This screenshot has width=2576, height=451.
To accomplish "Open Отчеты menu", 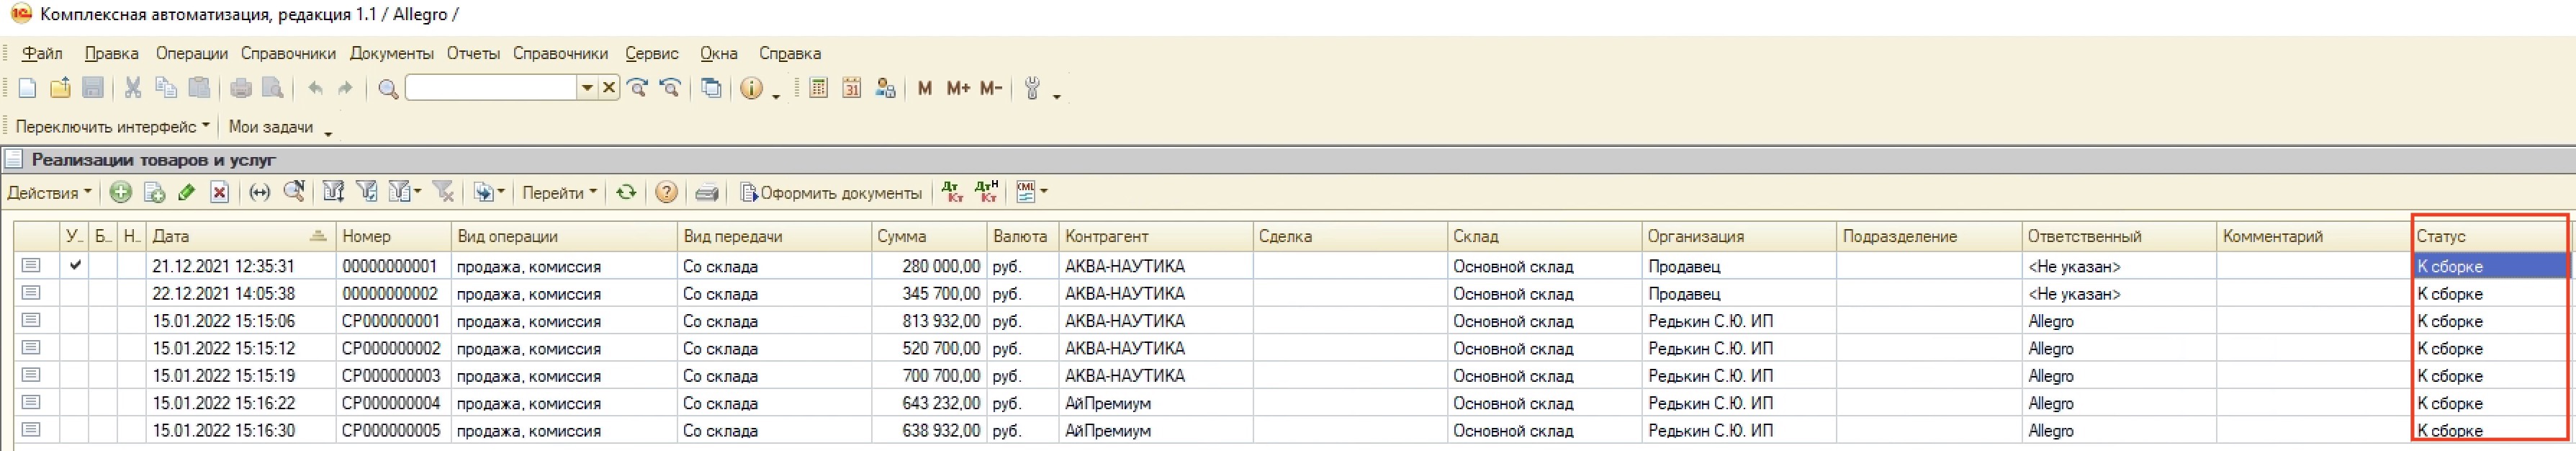I will pos(473,54).
